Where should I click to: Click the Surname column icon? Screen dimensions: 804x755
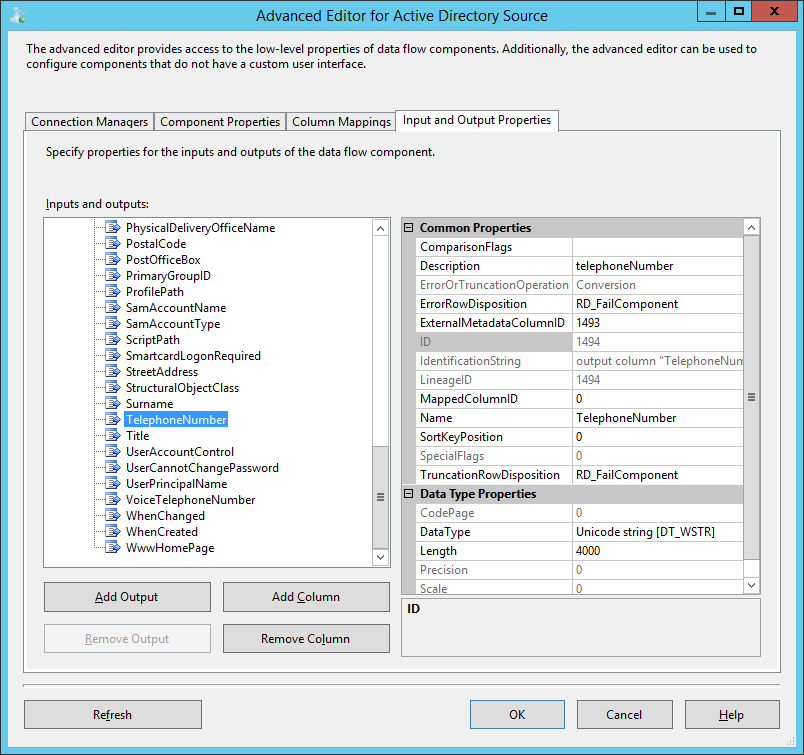113,403
